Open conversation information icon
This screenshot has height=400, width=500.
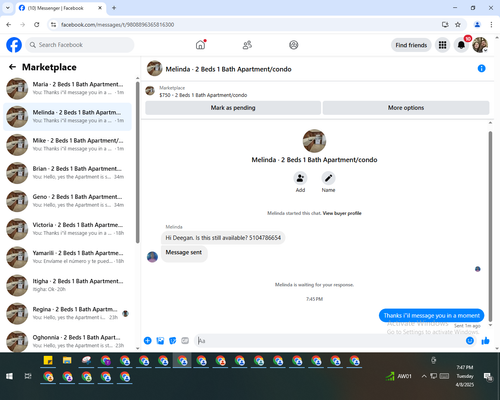click(x=481, y=68)
